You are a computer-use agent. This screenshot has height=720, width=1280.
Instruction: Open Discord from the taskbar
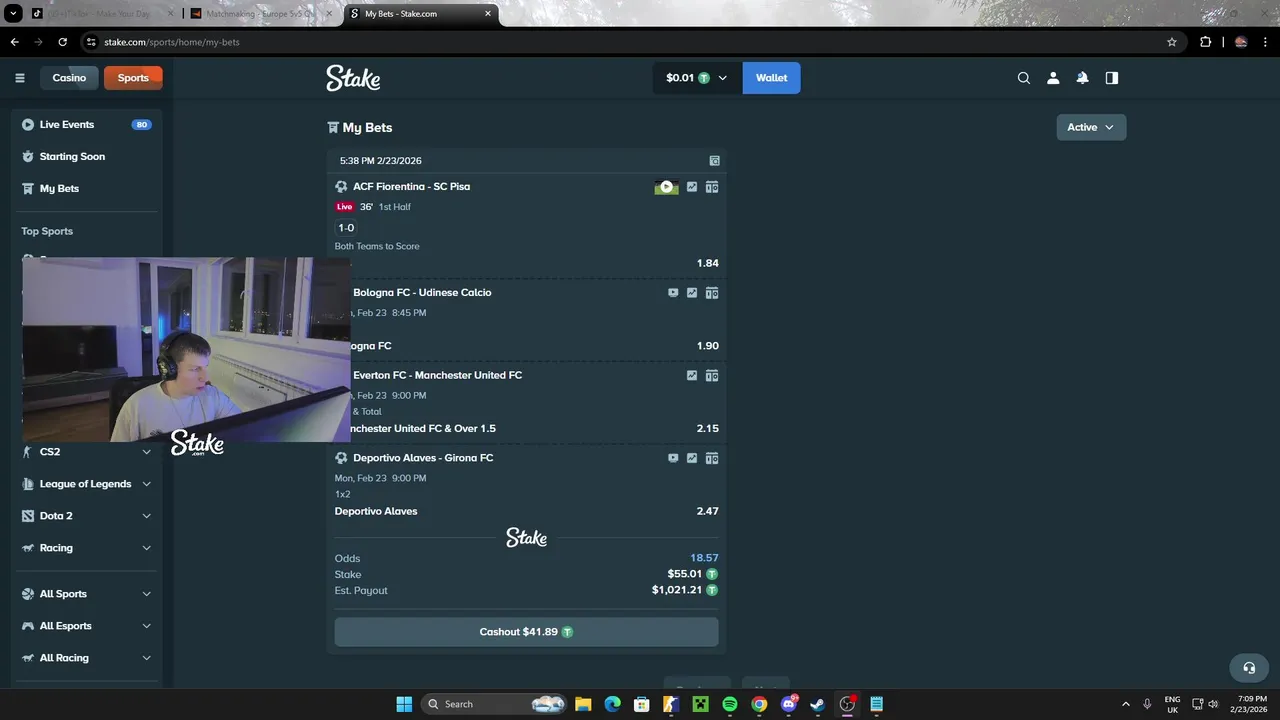click(788, 704)
